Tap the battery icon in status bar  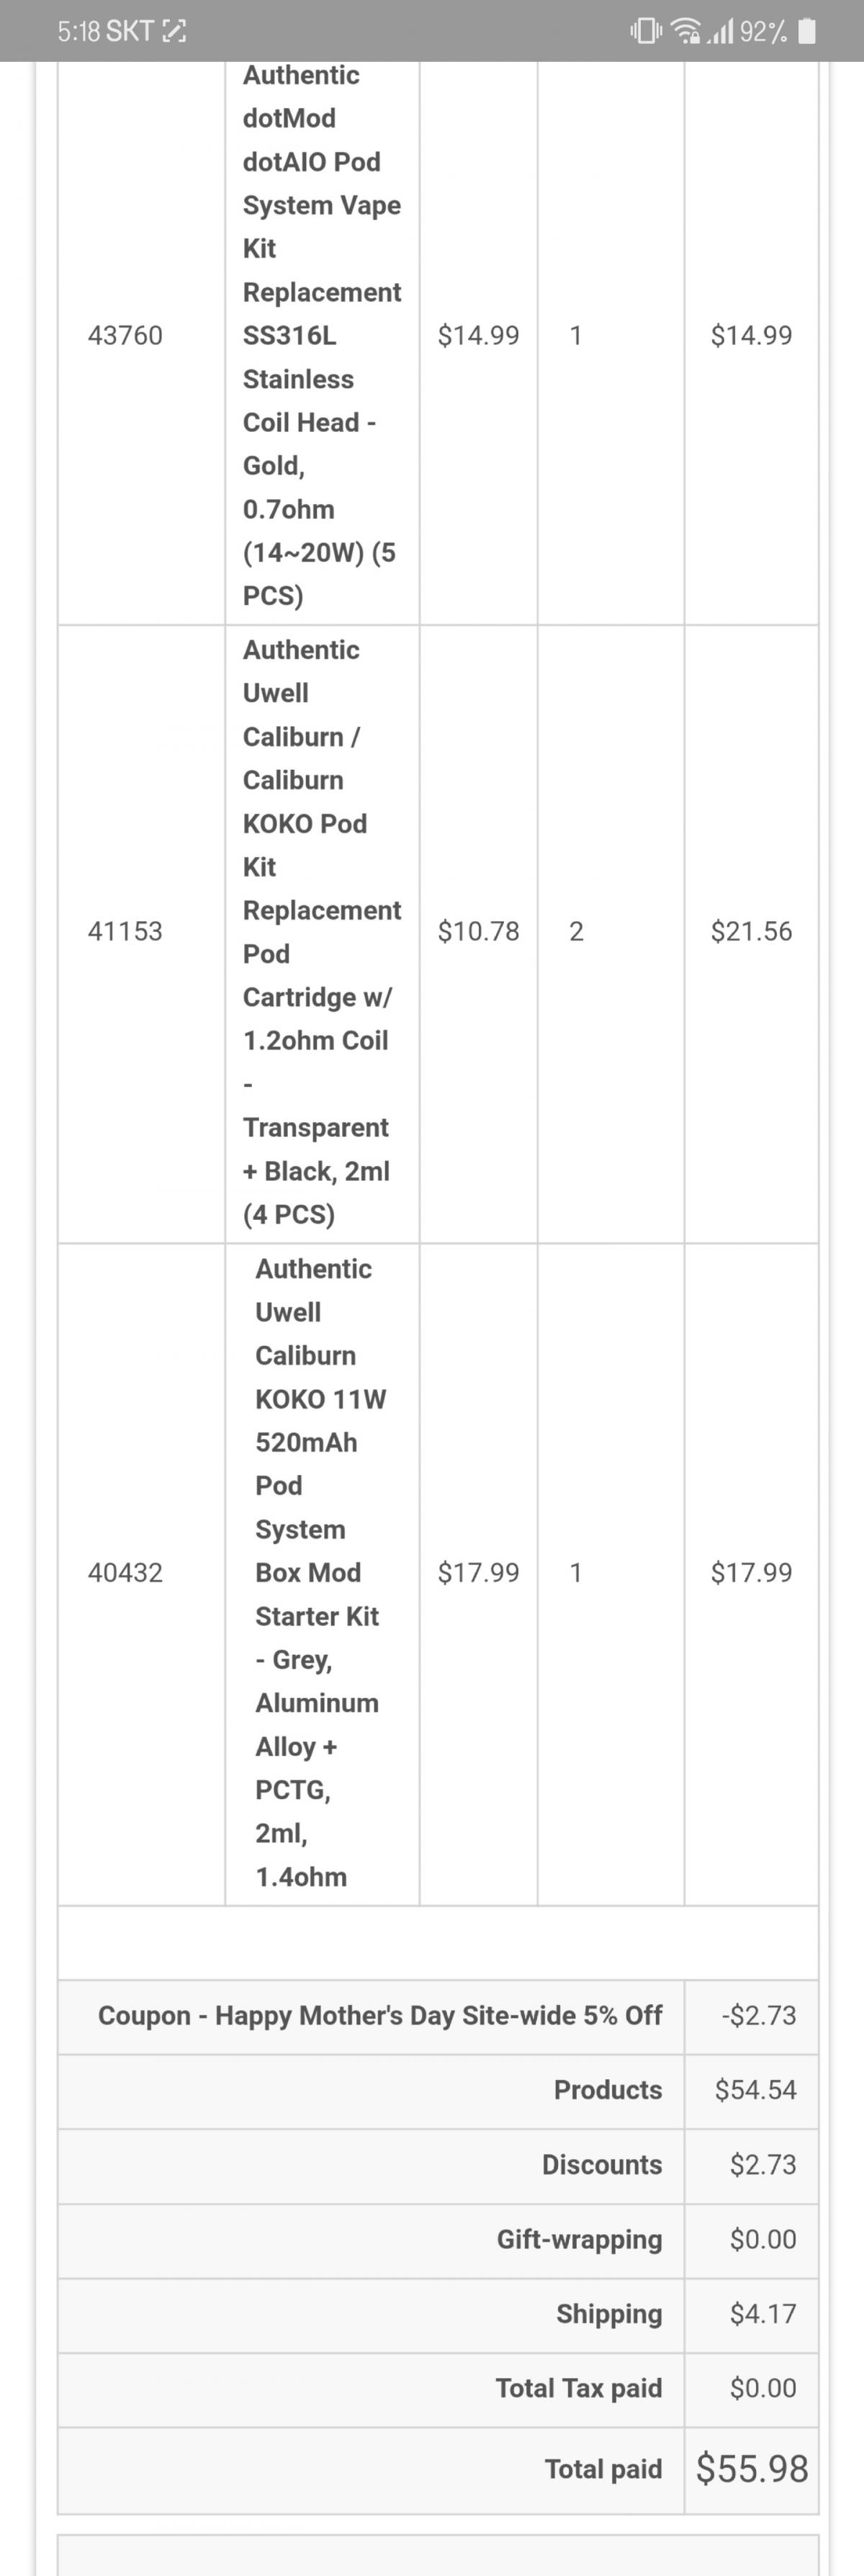[808, 32]
